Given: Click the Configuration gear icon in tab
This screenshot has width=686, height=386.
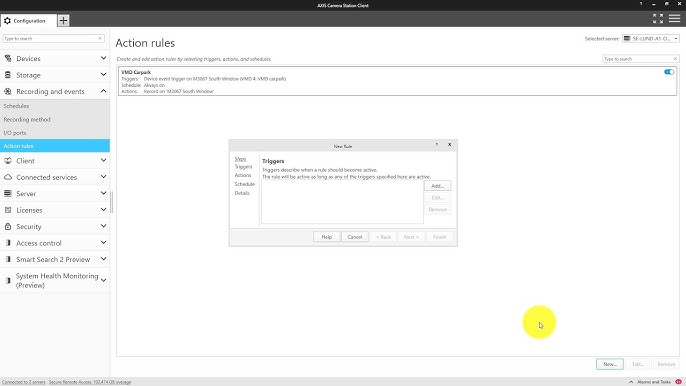Looking at the screenshot, I should [x=7, y=21].
